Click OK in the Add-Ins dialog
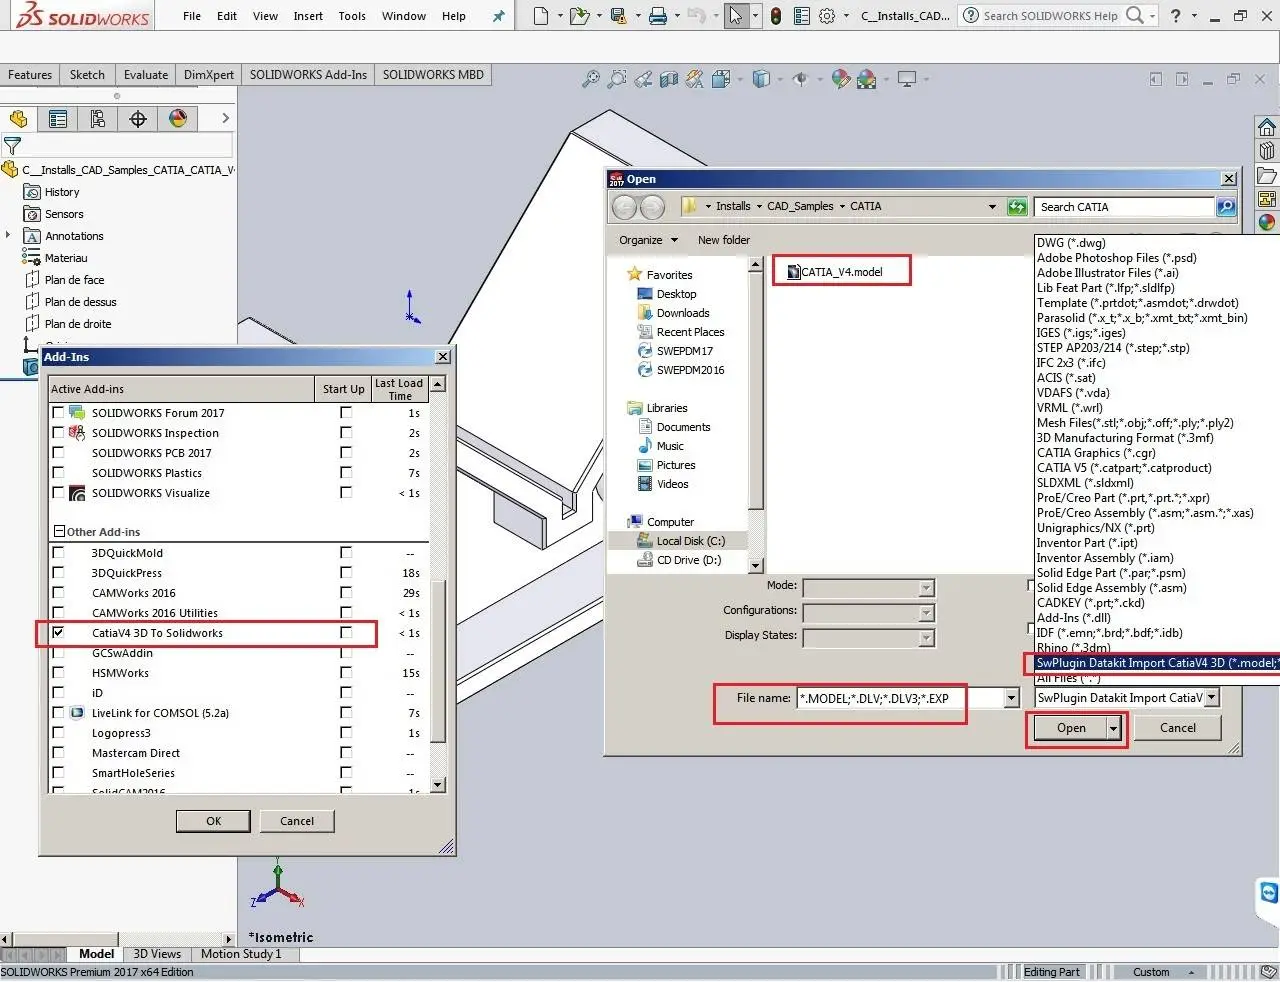This screenshot has width=1280, height=982. [214, 821]
